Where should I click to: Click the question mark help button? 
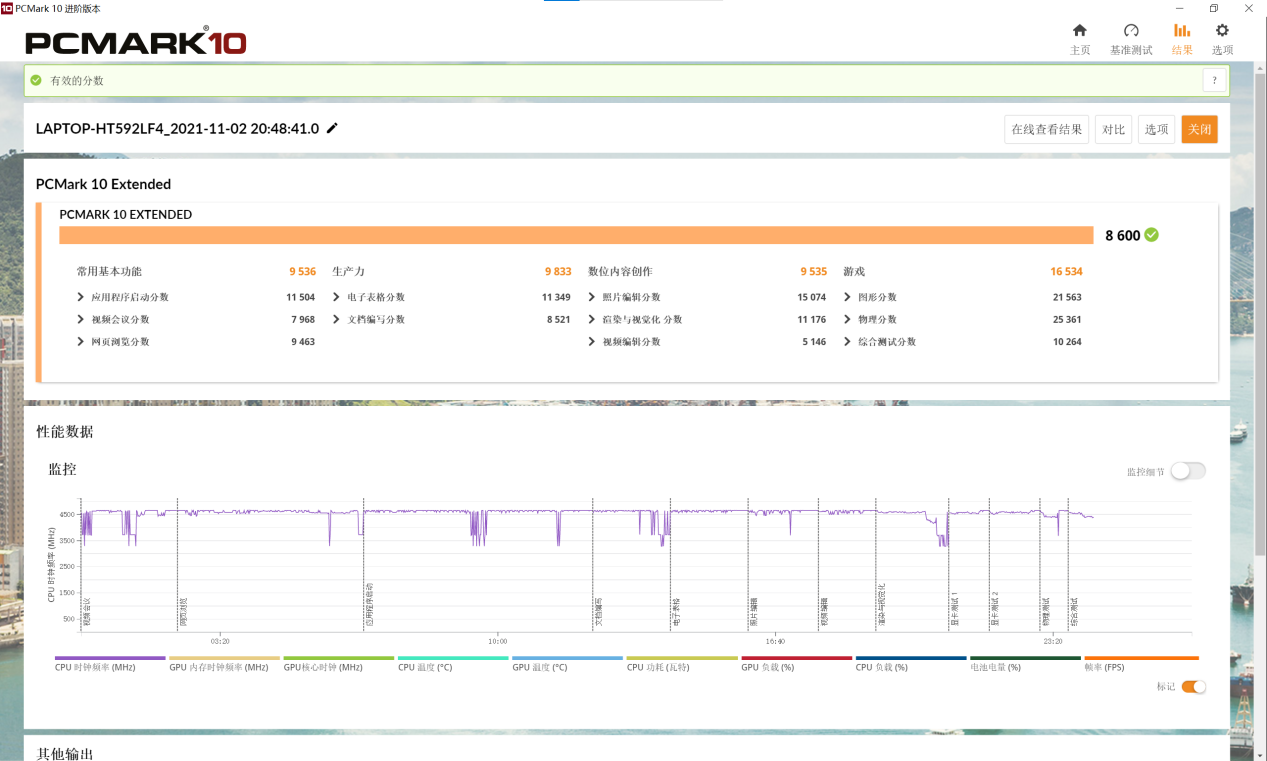1214,81
